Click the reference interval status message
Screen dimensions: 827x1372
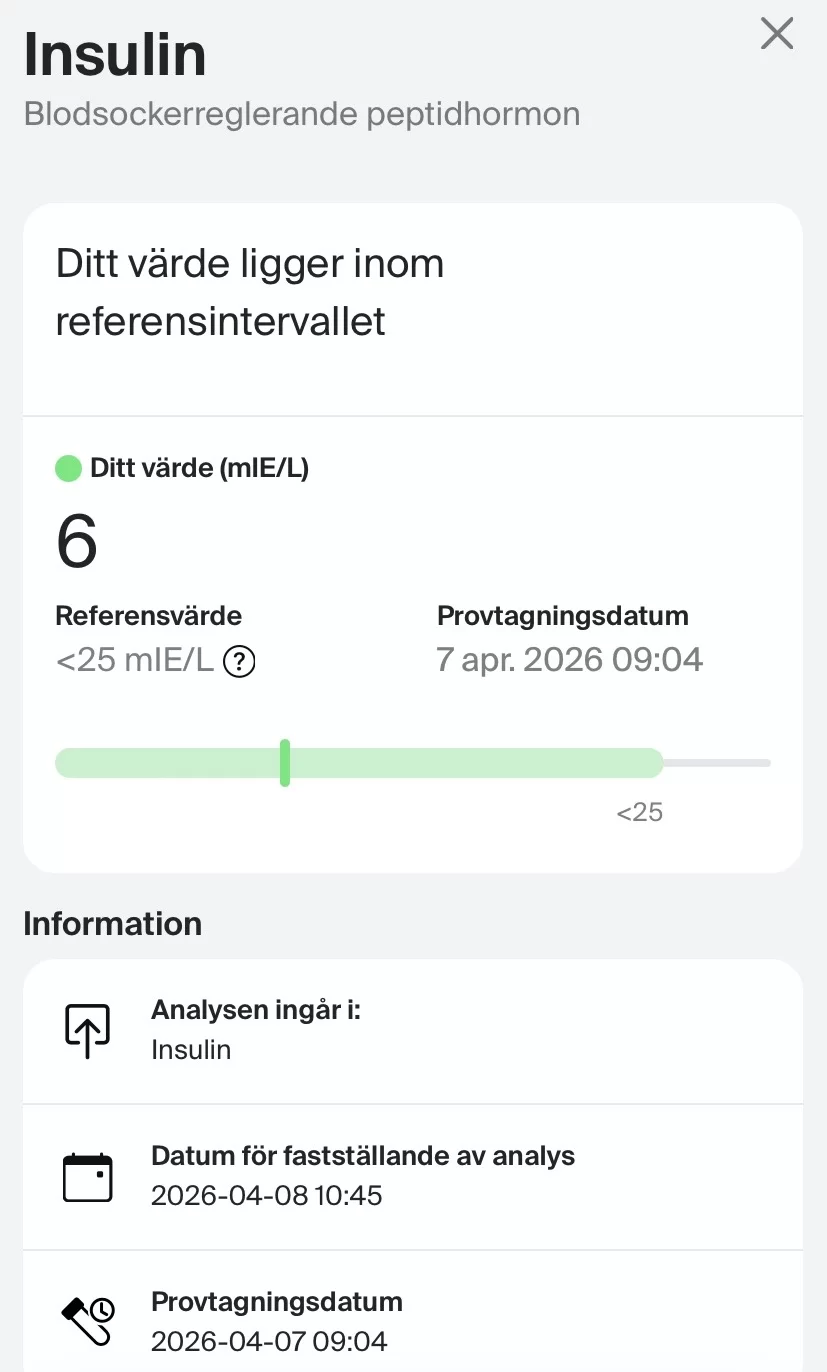(250, 293)
